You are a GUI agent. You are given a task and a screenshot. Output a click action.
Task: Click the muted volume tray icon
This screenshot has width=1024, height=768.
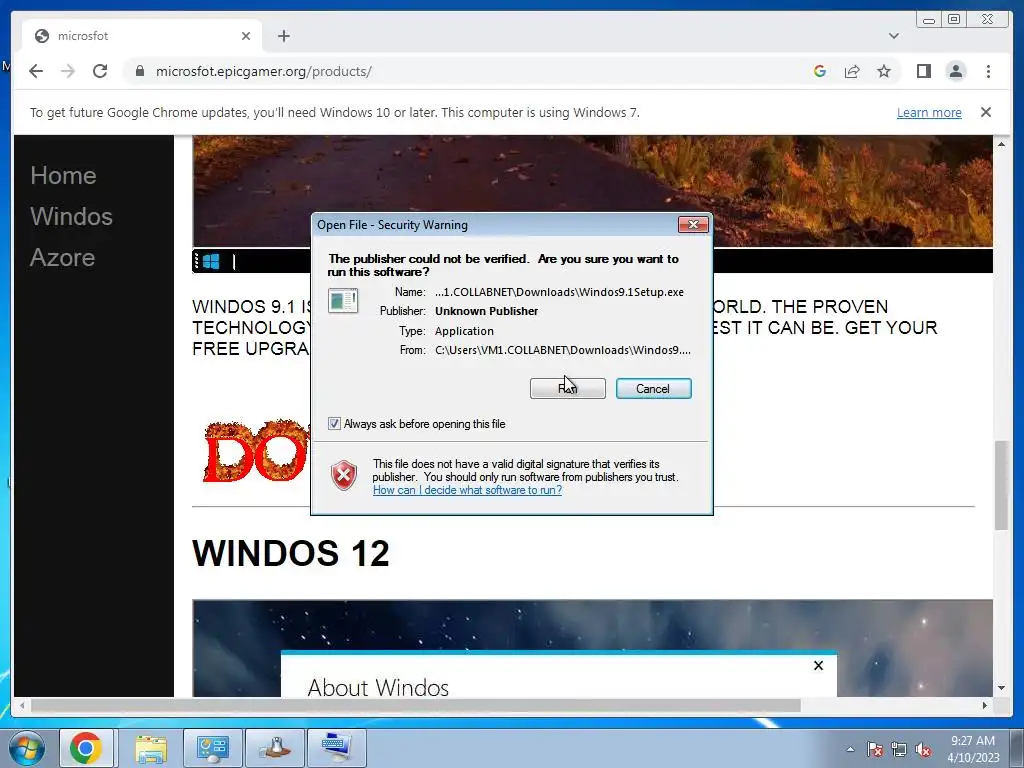(x=923, y=749)
